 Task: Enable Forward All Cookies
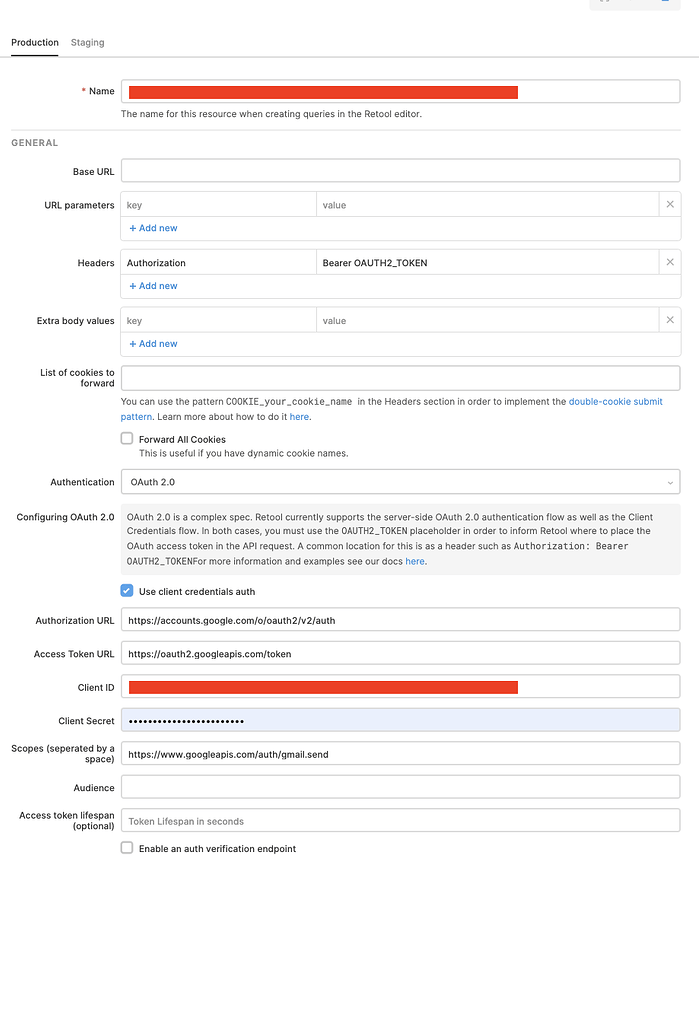pyautogui.click(x=127, y=438)
